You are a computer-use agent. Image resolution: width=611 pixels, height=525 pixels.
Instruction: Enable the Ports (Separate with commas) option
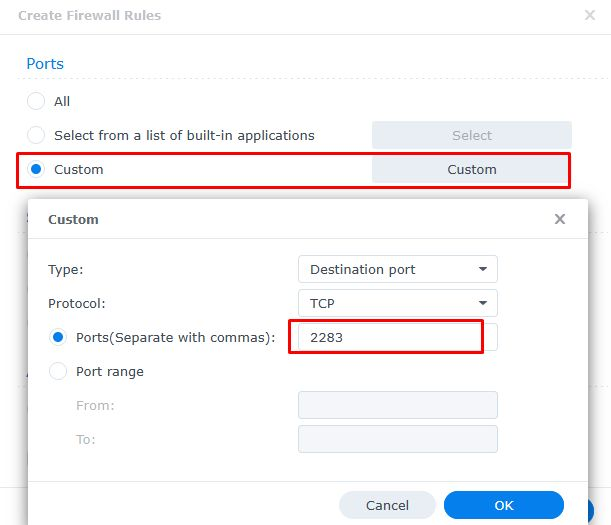(58, 337)
